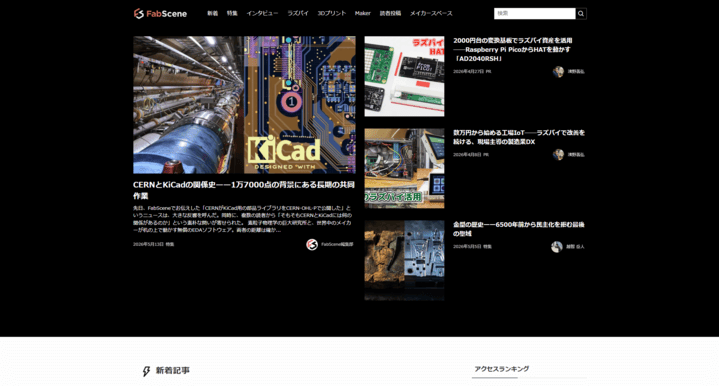Click the PR label on the 工場IoT article
Screen dimensions: 719x386
pos(486,154)
